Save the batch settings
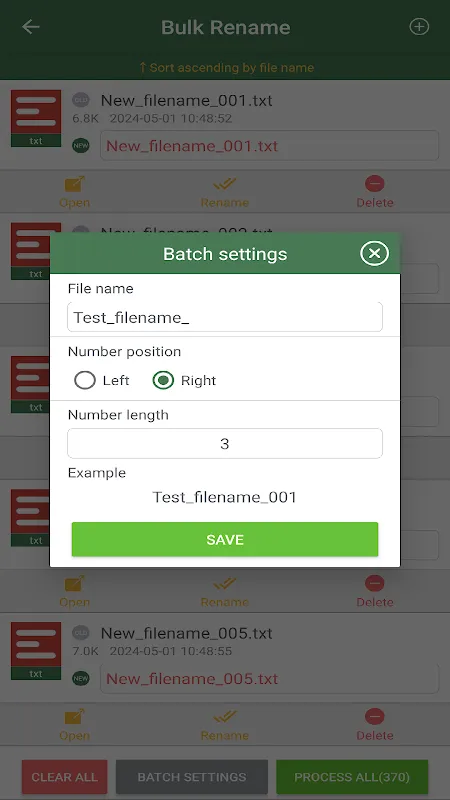450x800 pixels. (x=225, y=539)
